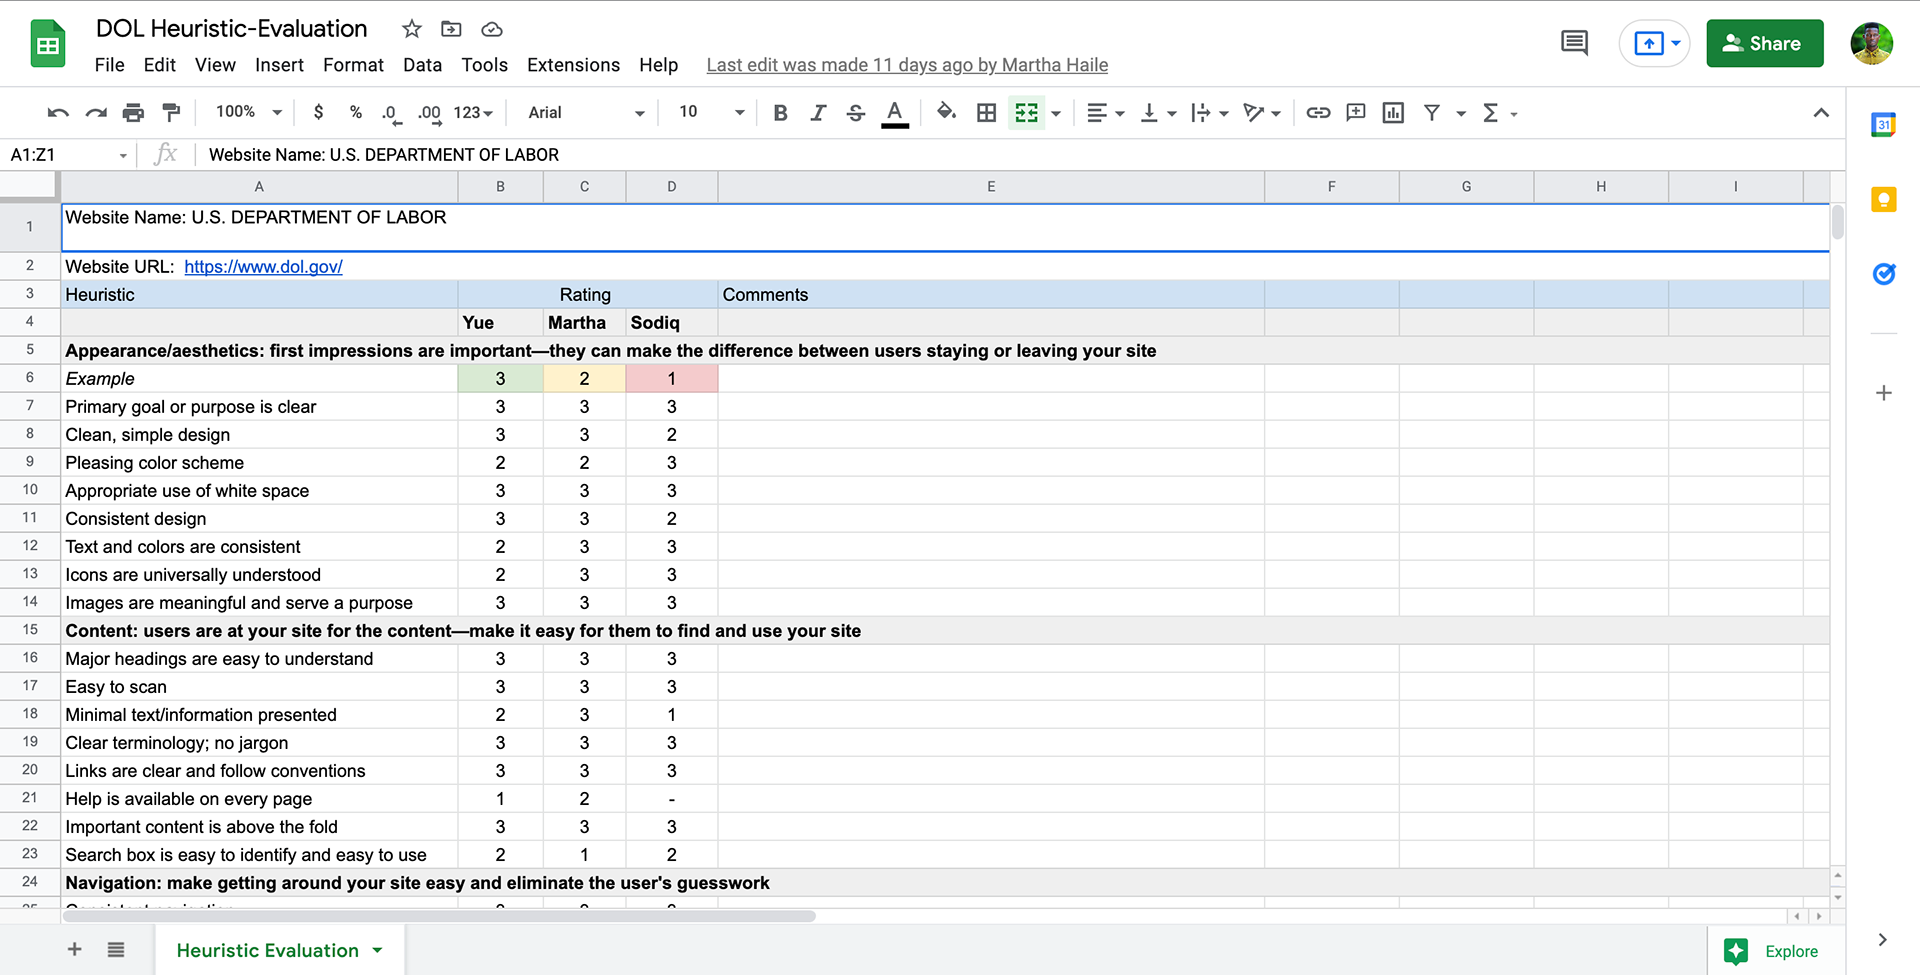Expand merge type dropdown arrow

pyautogui.click(x=1056, y=114)
